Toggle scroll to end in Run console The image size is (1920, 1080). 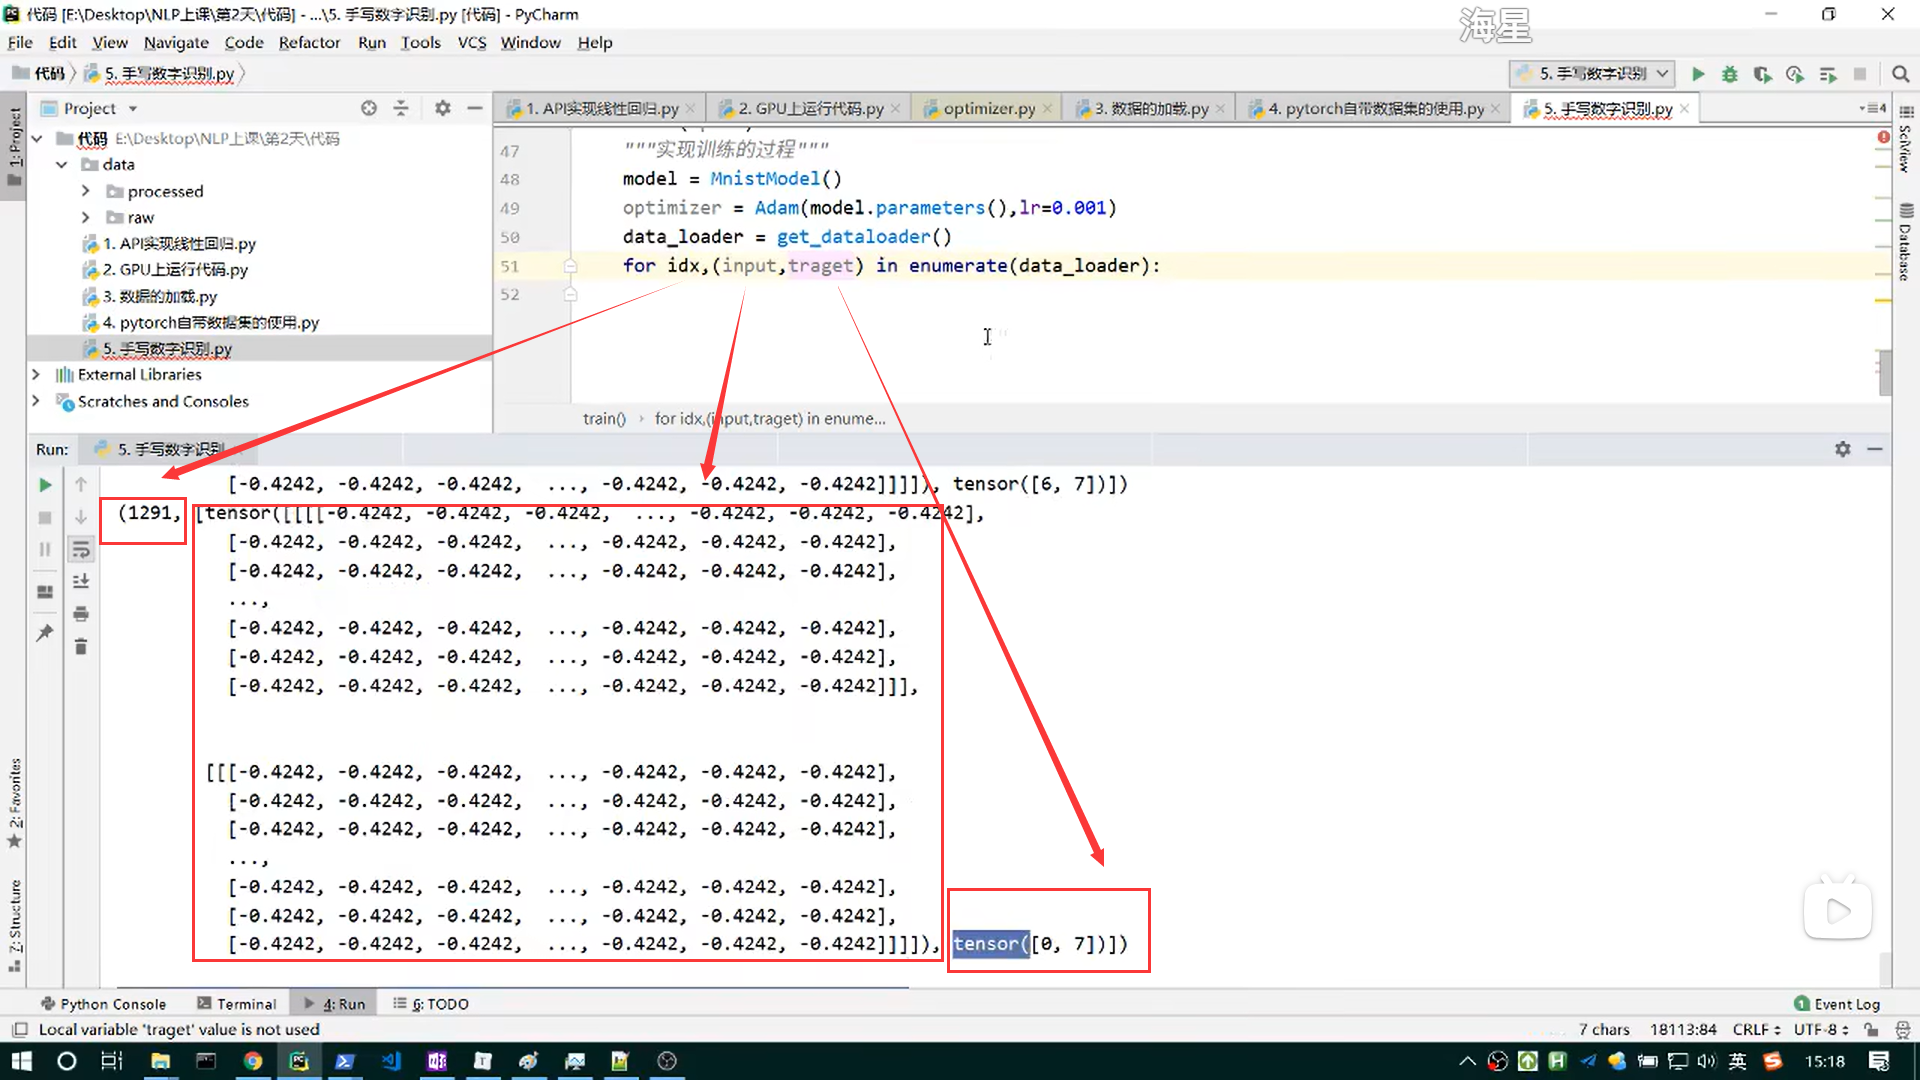click(x=81, y=581)
